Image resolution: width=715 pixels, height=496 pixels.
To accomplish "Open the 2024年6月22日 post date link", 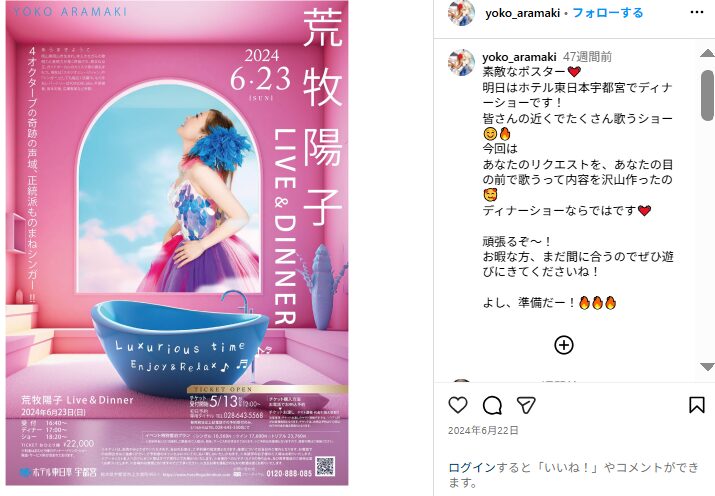I will point(483,430).
